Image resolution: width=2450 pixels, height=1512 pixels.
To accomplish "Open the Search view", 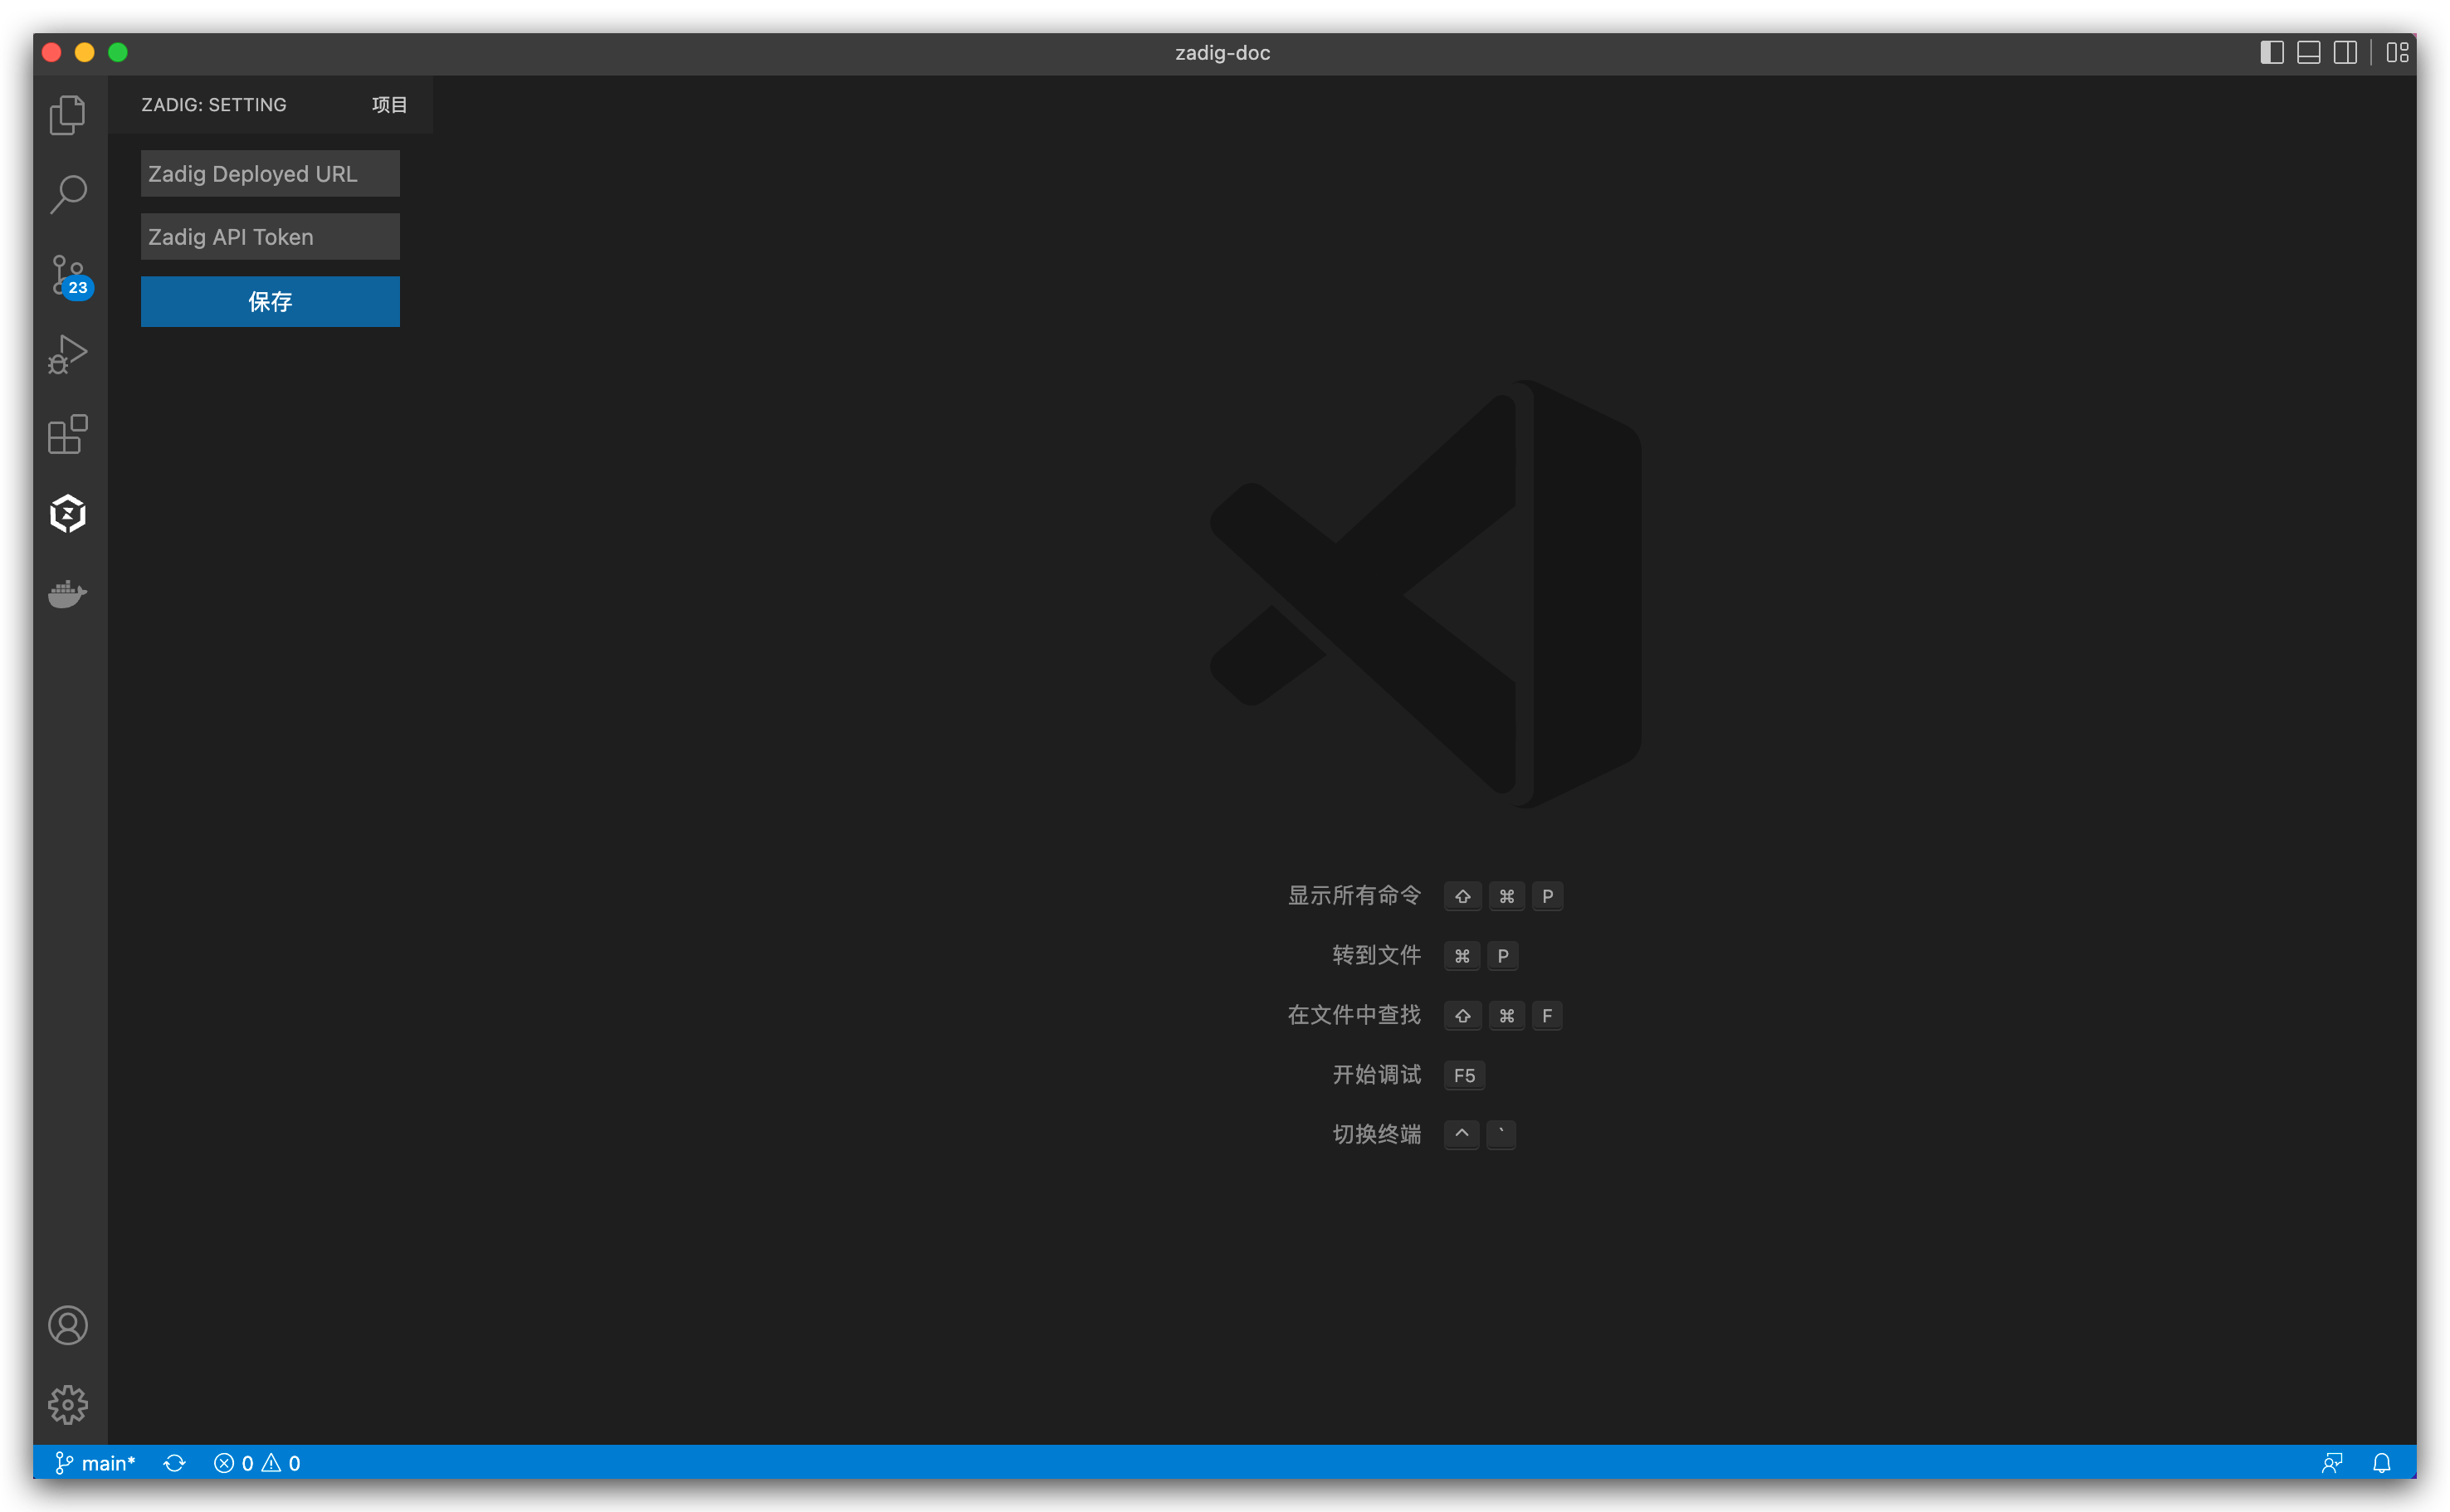I will click(67, 193).
